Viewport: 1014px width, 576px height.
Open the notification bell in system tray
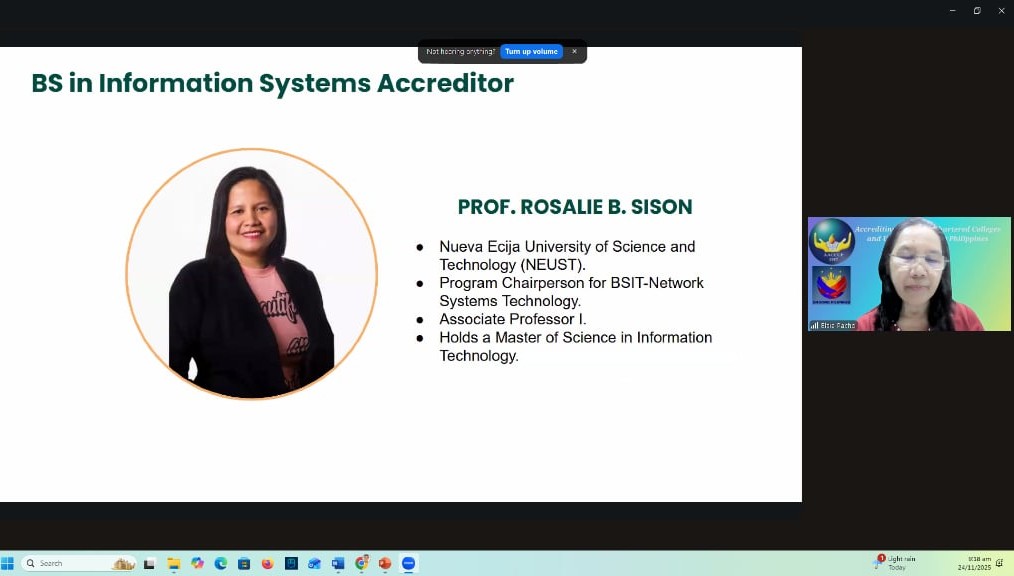point(999,563)
